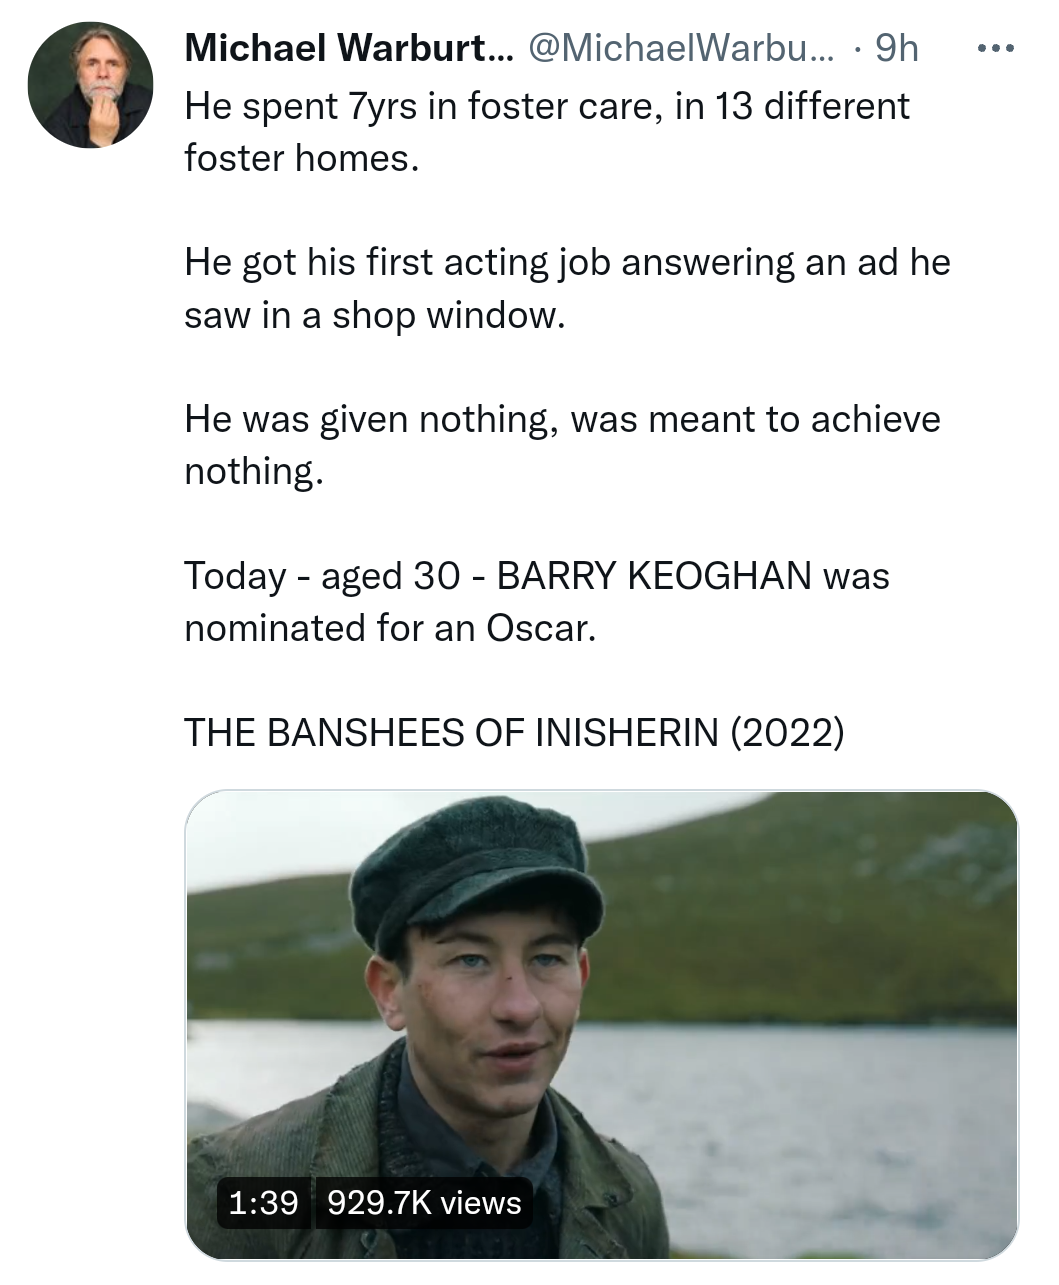Click Michael Warburton's profile avatar
This screenshot has height=1285, width=1059.
[90, 85]
